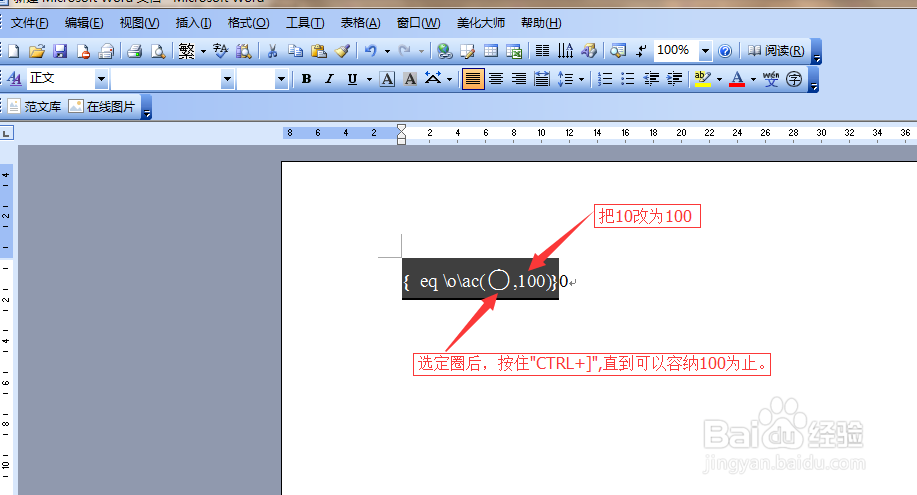
Task: Paste from the clipboard
Action: point(319,51)
